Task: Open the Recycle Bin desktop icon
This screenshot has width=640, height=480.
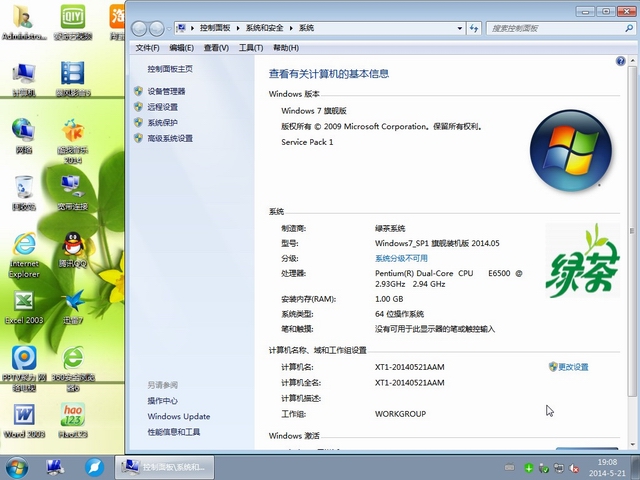Action: coord(24,193)
